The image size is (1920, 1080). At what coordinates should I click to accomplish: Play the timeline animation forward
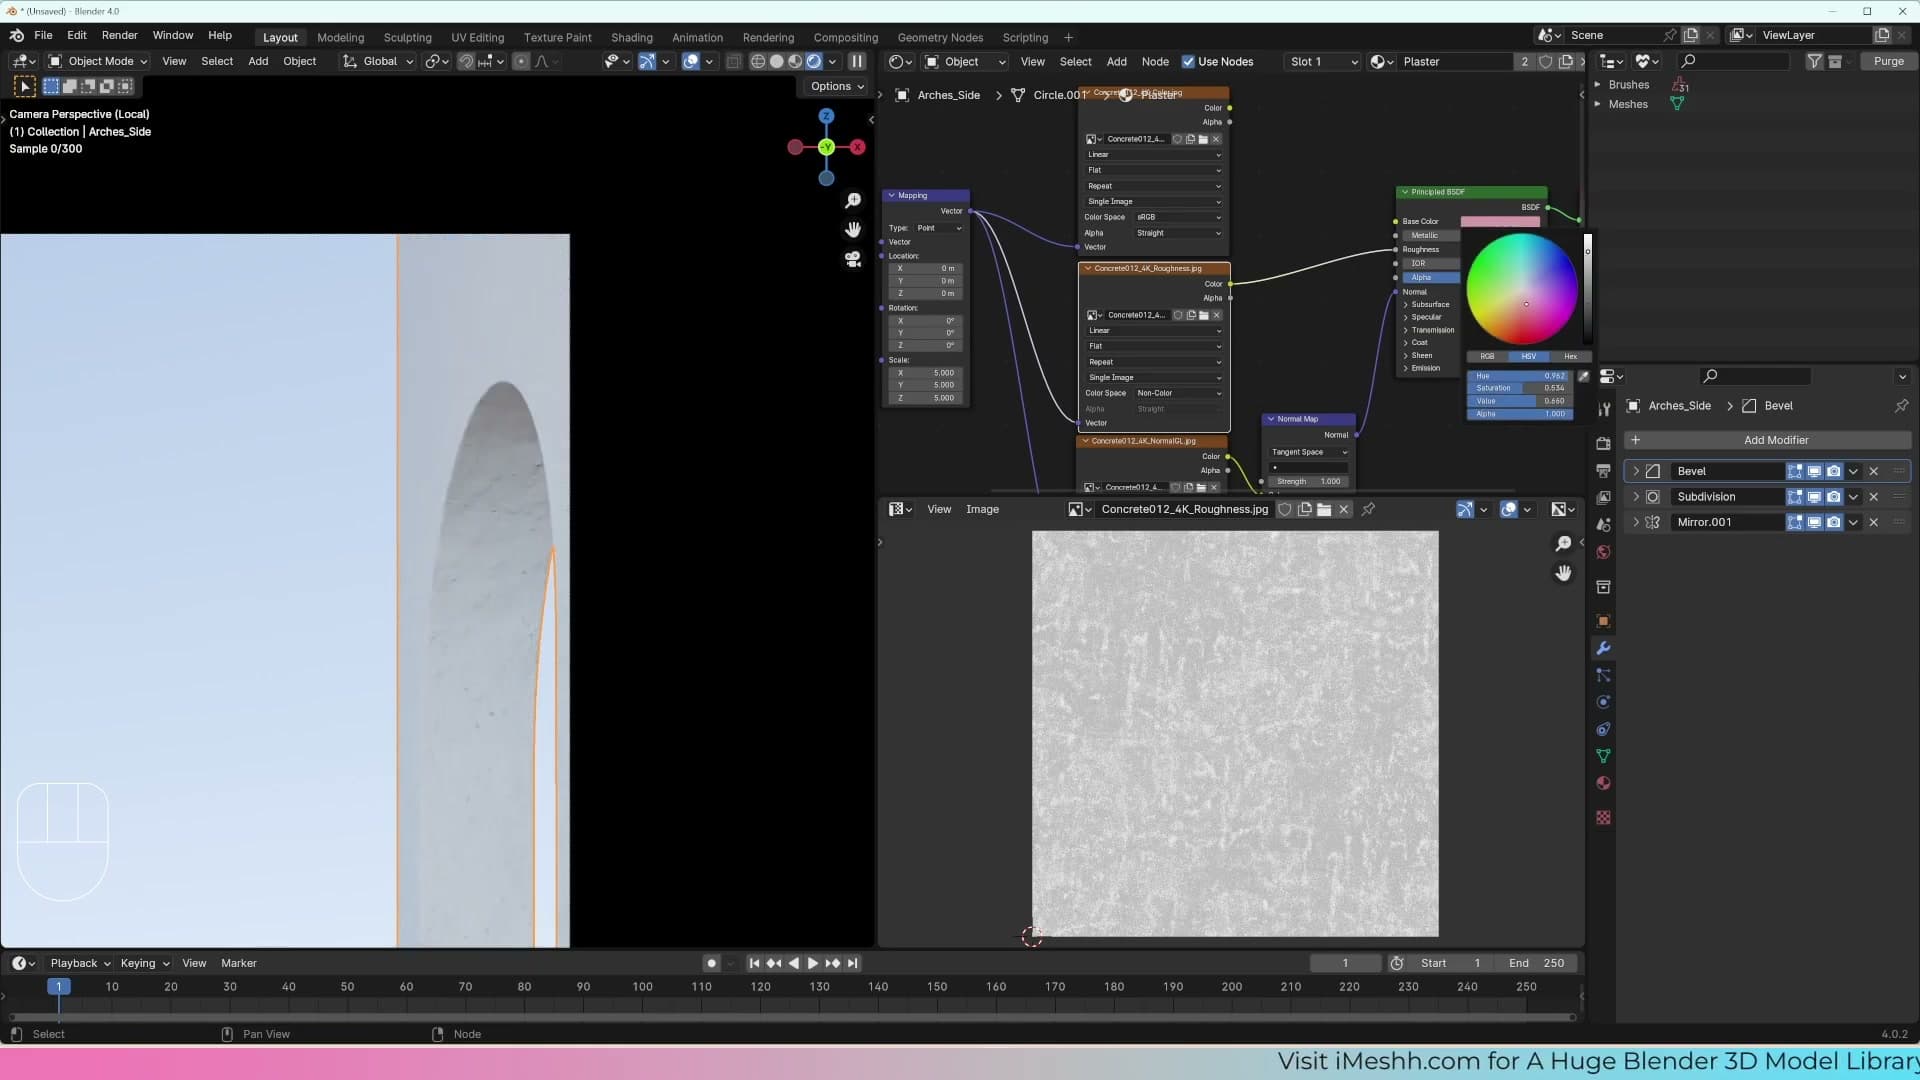[x=812, y=963]
